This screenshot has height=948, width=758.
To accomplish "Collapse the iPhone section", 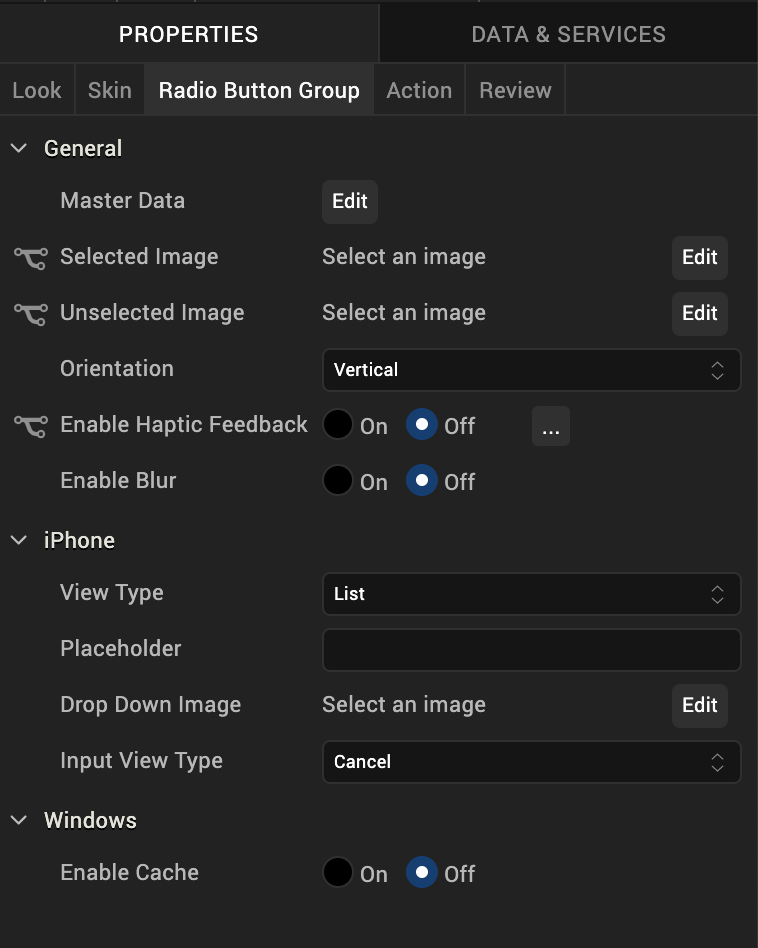I will (x=19, y=541).
